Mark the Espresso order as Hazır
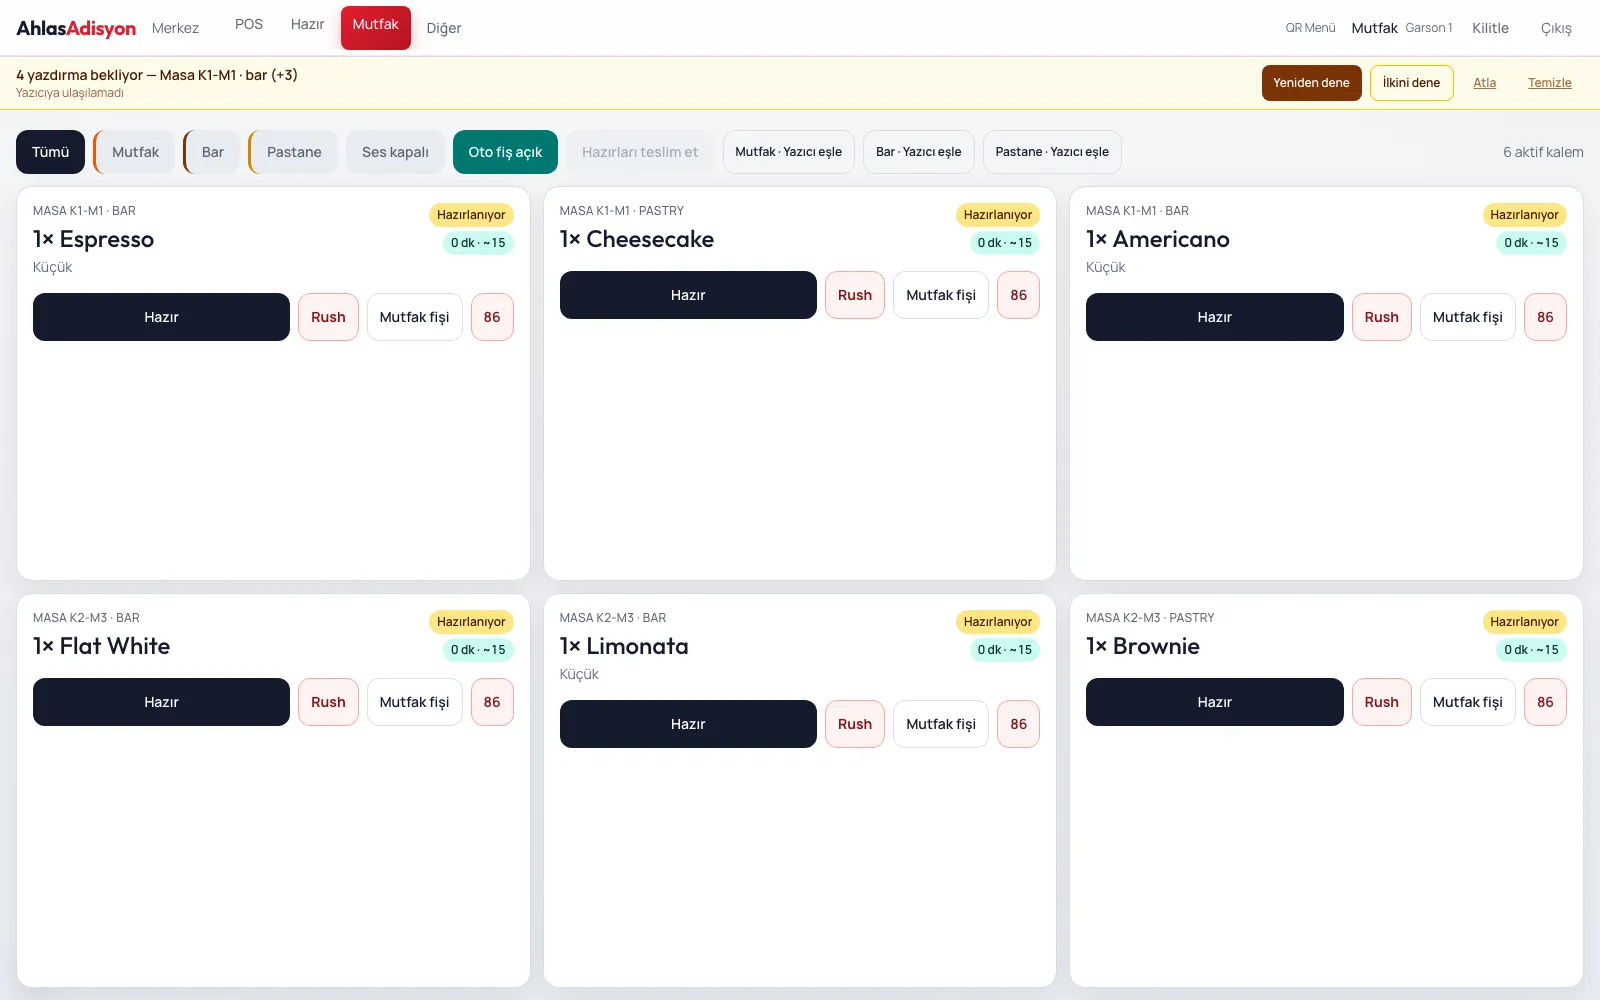 161,317
